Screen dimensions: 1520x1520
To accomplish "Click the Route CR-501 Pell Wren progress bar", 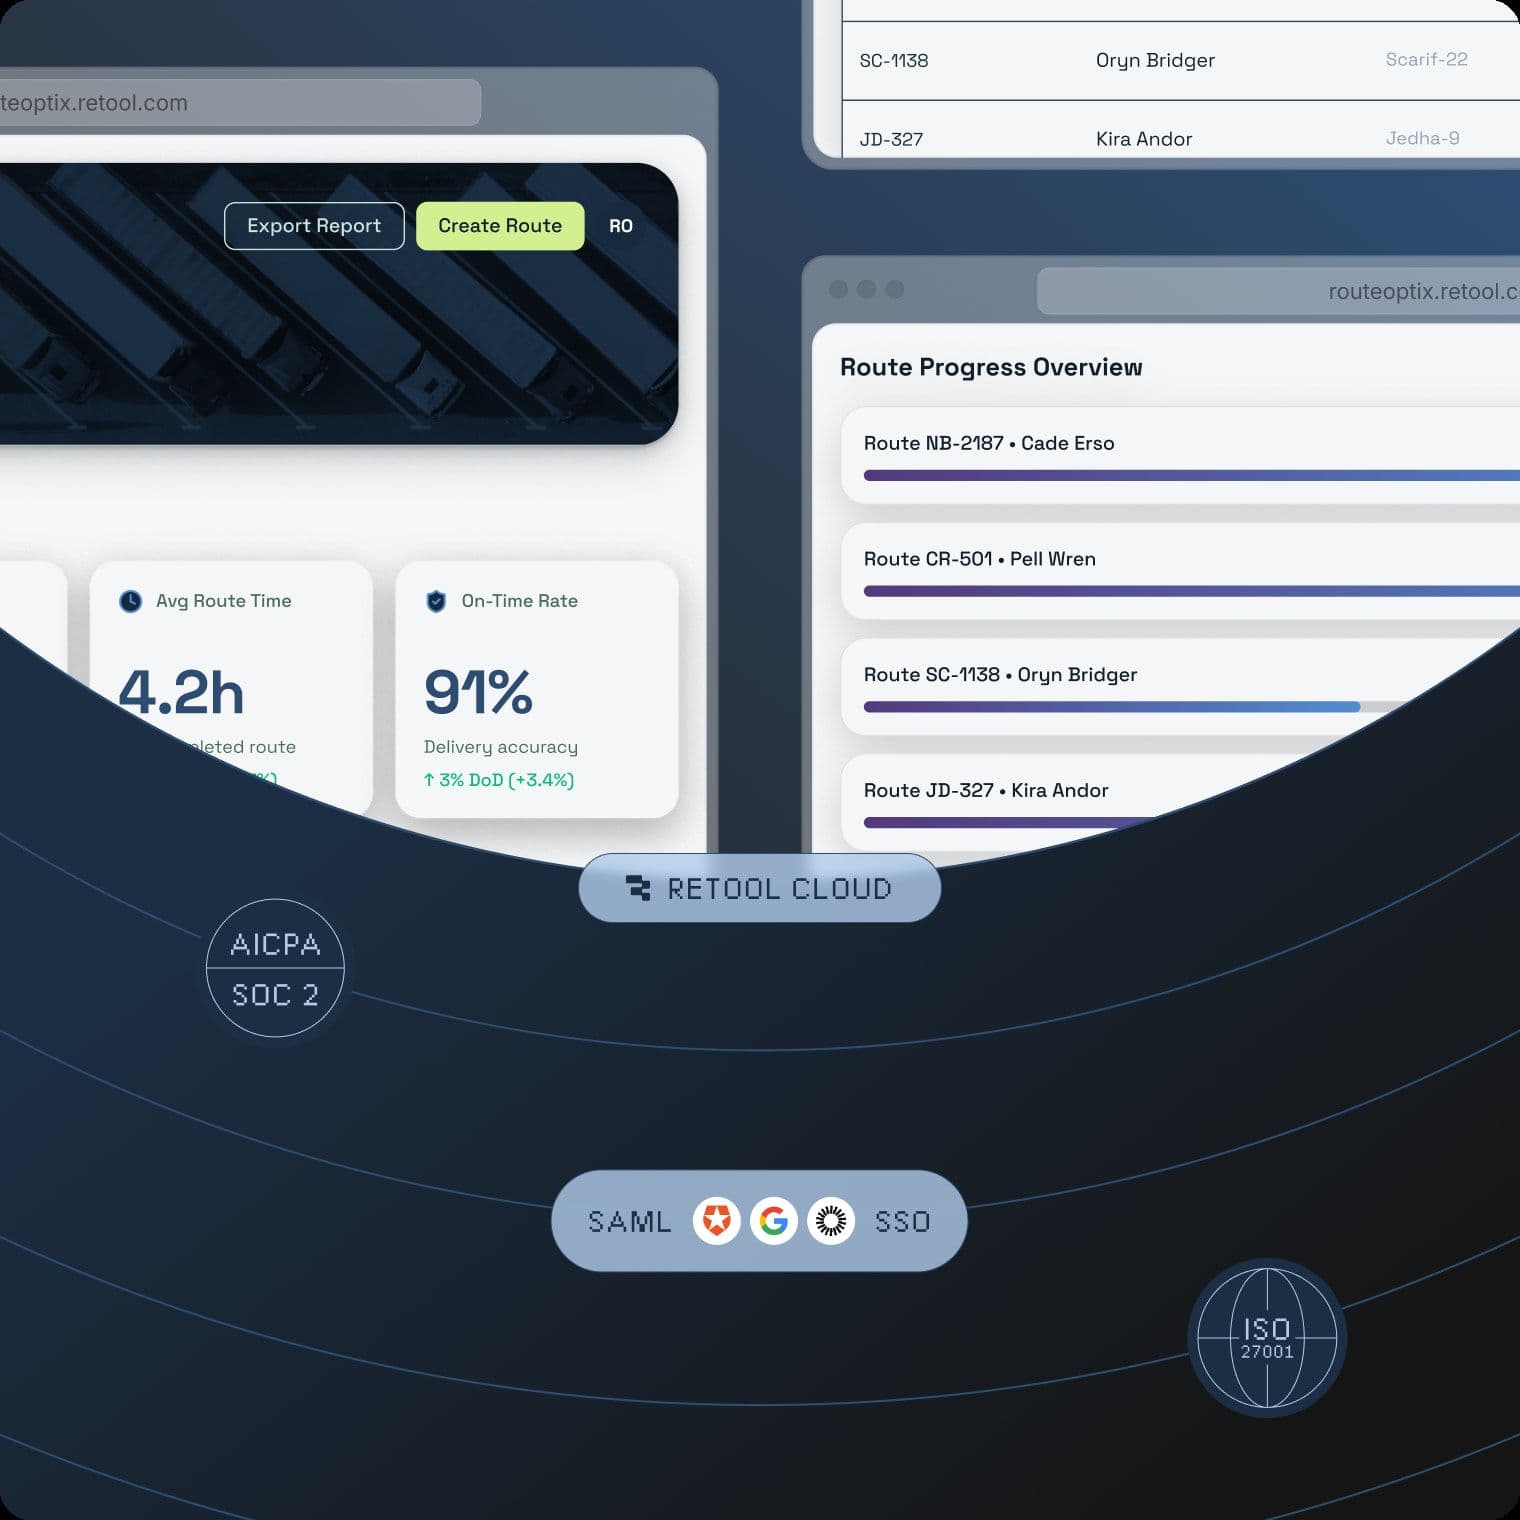I will pos(1192,592).
